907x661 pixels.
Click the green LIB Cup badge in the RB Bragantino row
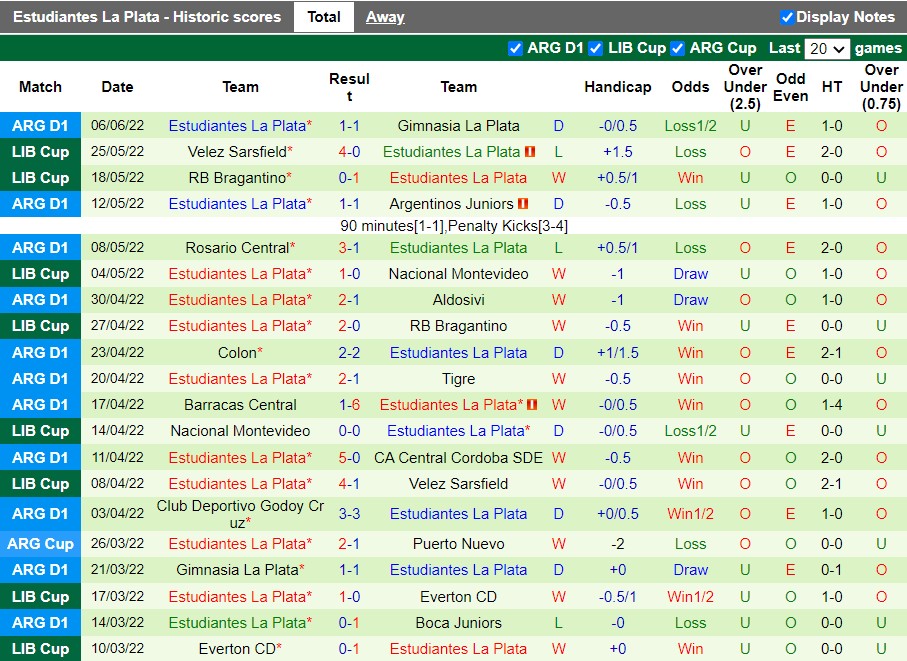coord(40,177)
